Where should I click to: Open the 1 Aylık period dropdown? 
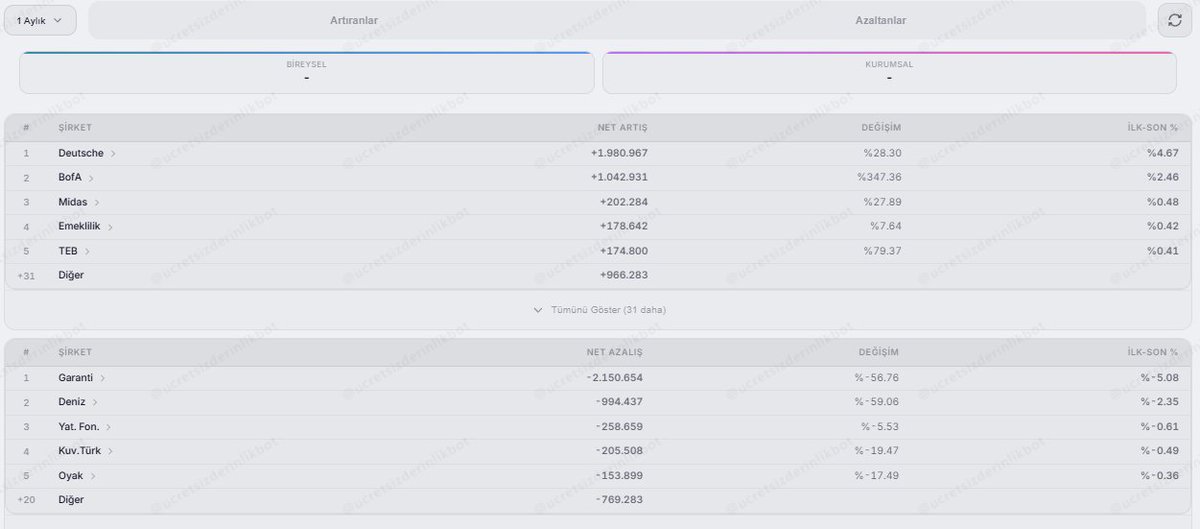coord(40,20)
